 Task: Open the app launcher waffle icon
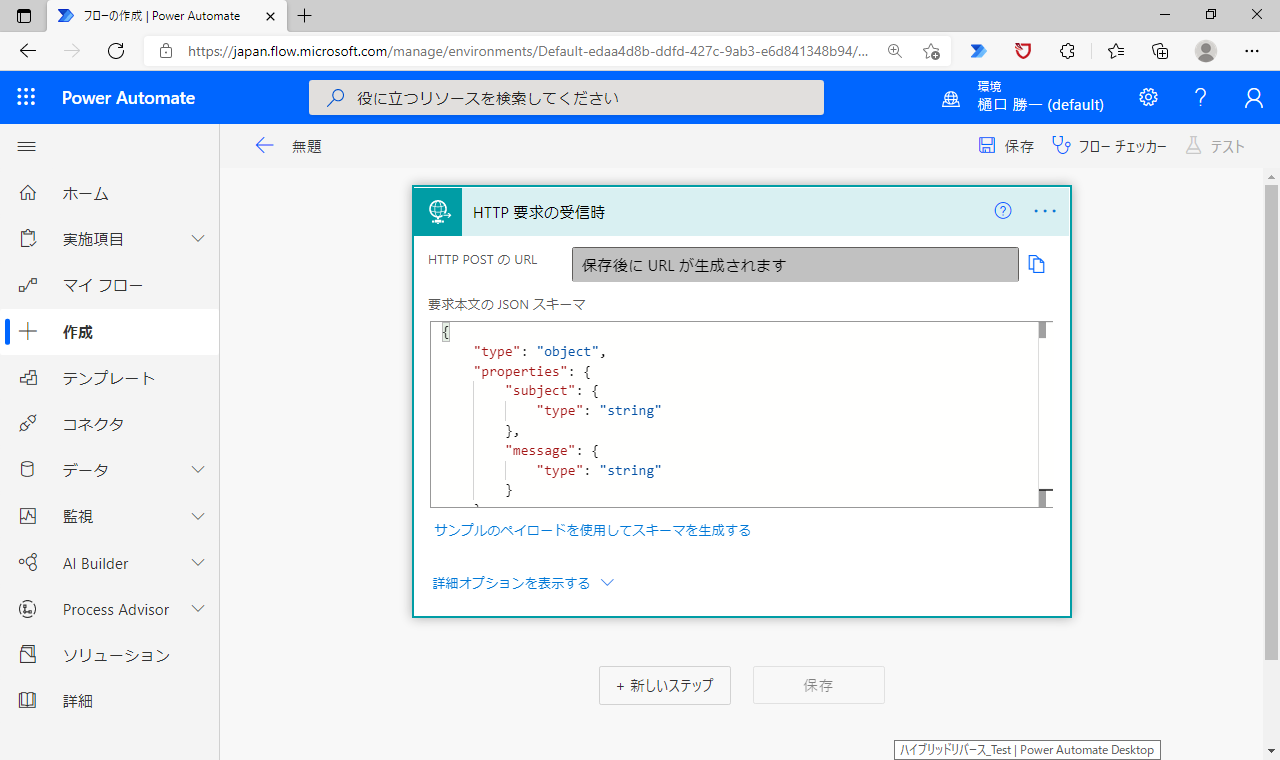[26, 97]
